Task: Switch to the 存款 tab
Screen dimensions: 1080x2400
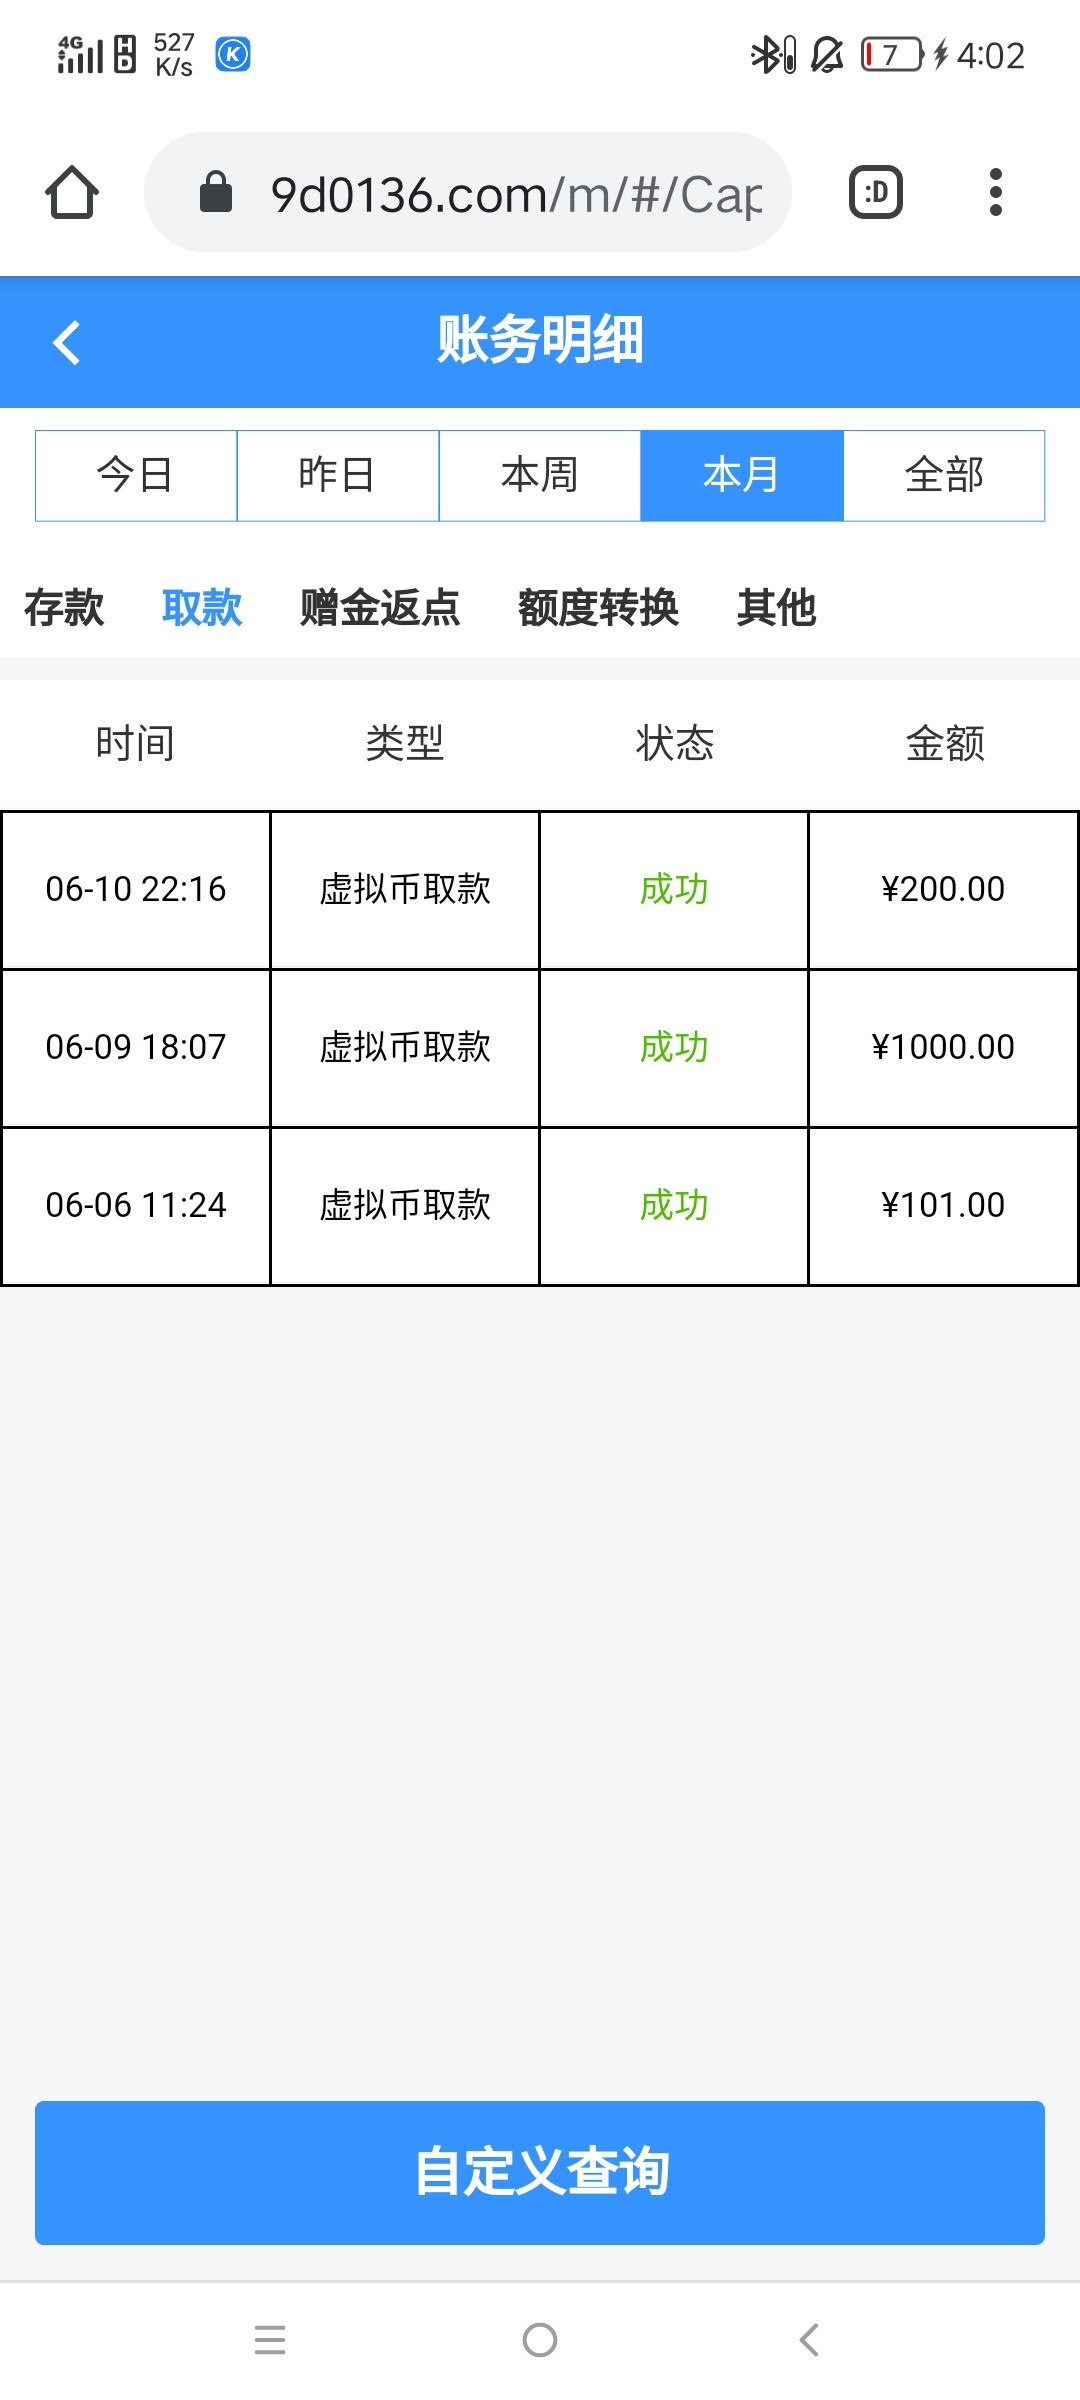Action: click(x=64, y=608)
